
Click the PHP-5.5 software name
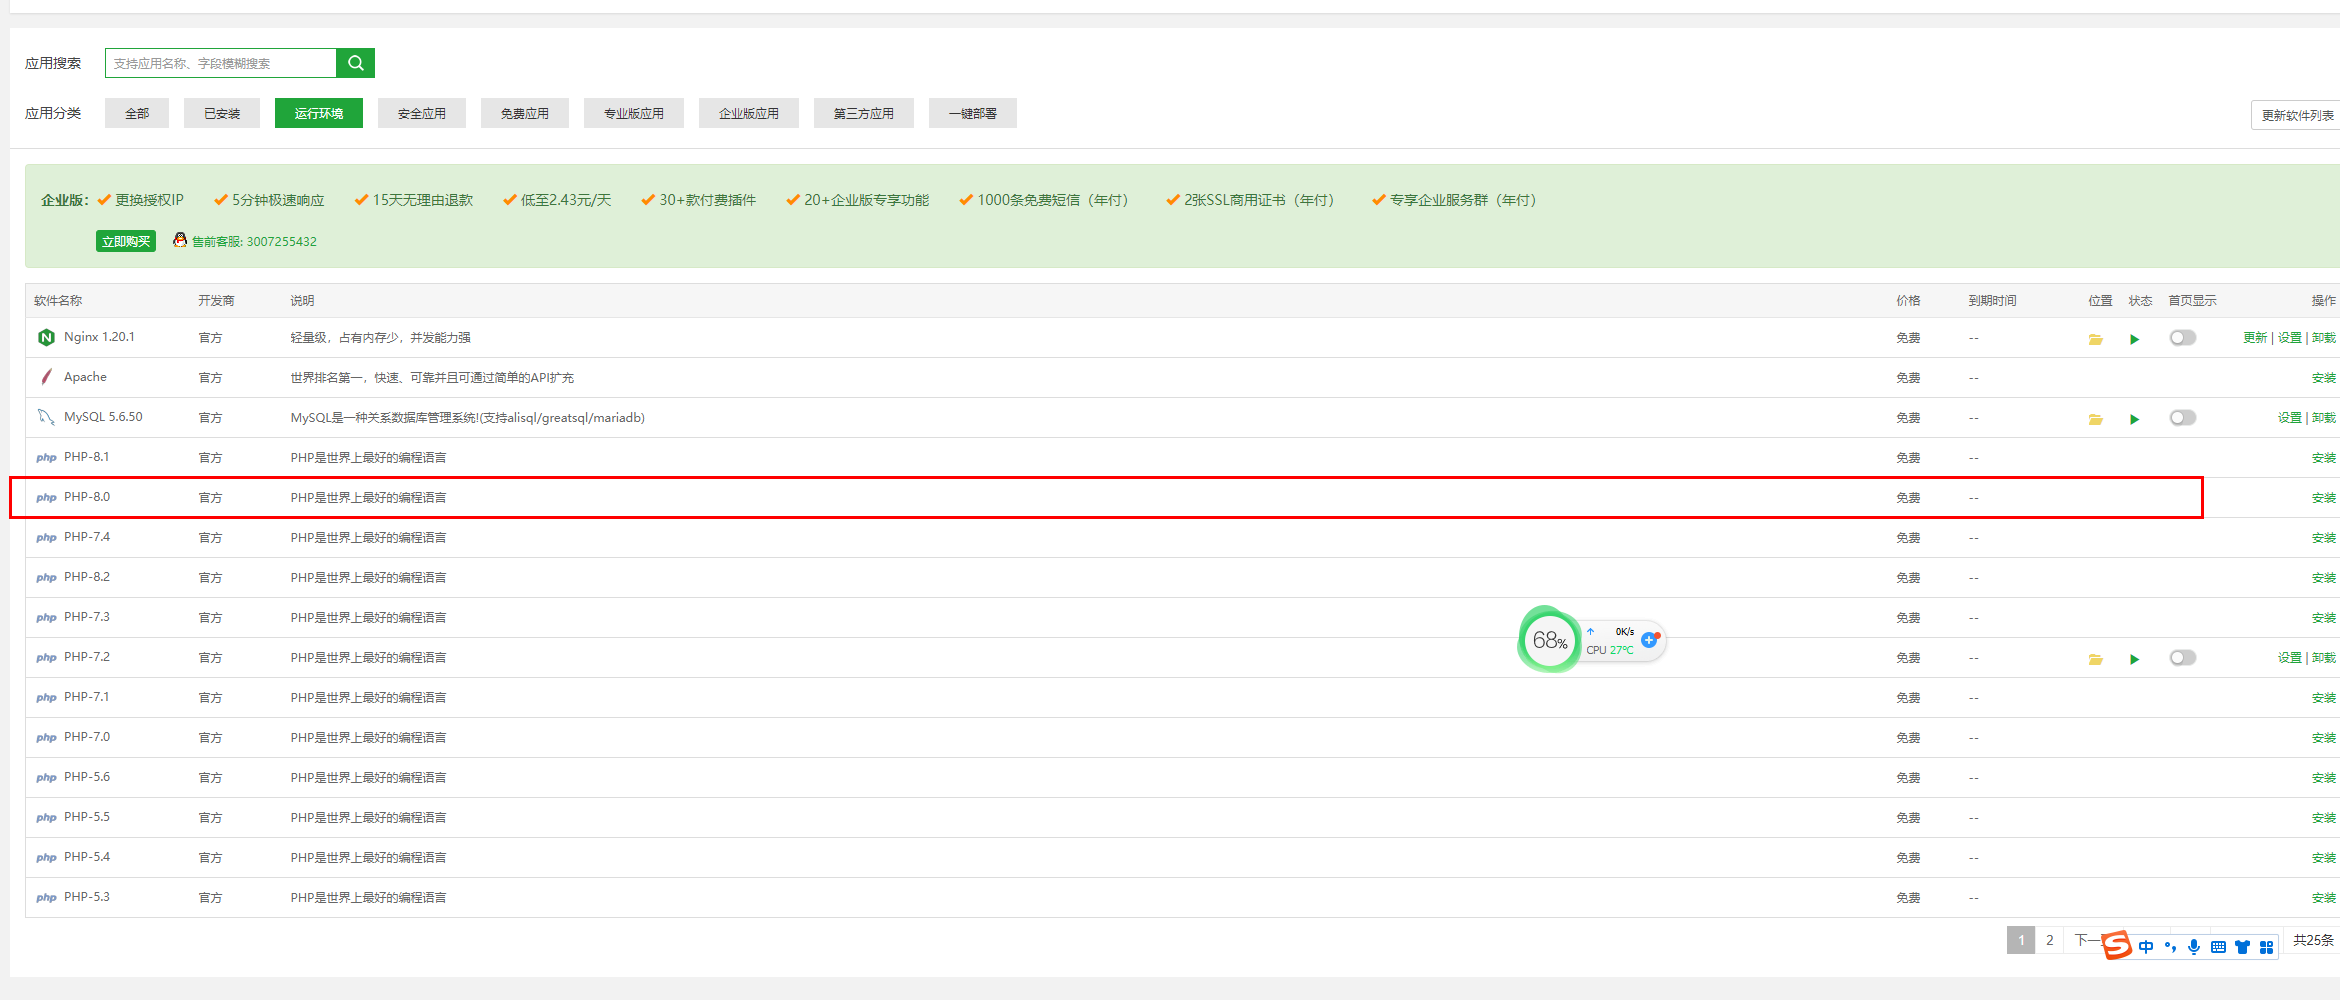pyautogui.click(x=87, y=817)
